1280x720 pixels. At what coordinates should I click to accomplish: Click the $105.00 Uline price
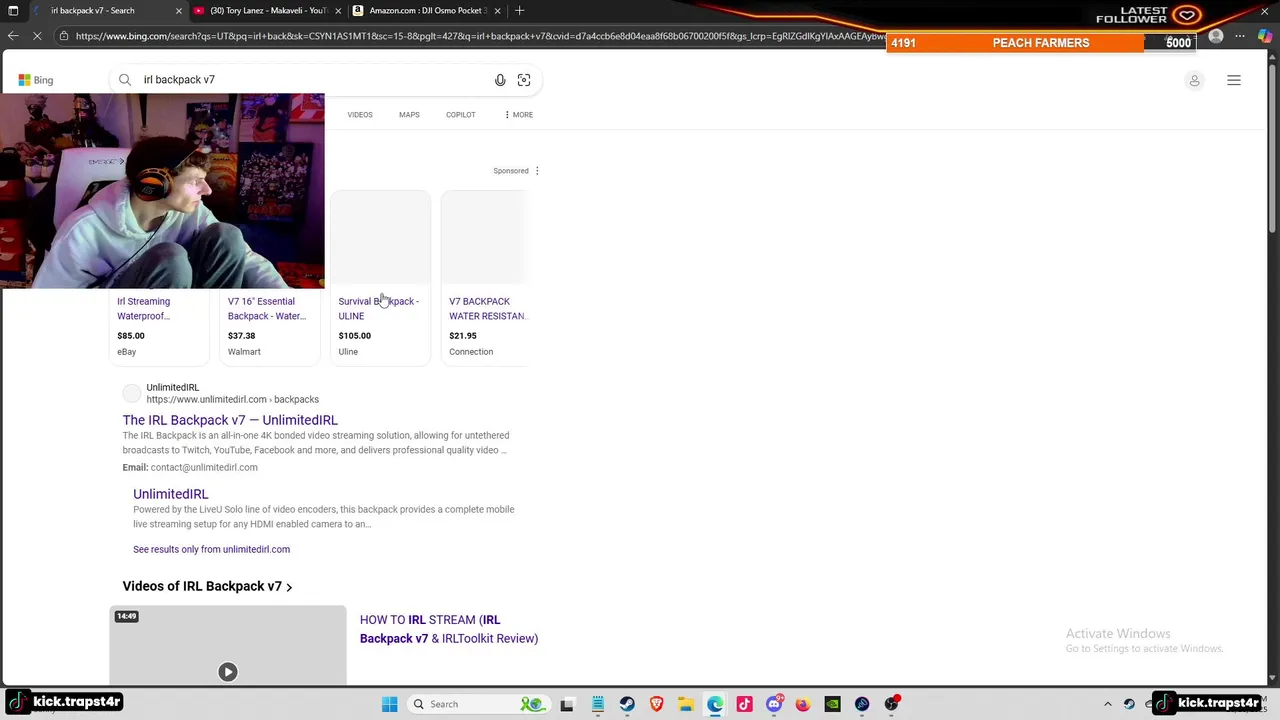coord(354,336)
